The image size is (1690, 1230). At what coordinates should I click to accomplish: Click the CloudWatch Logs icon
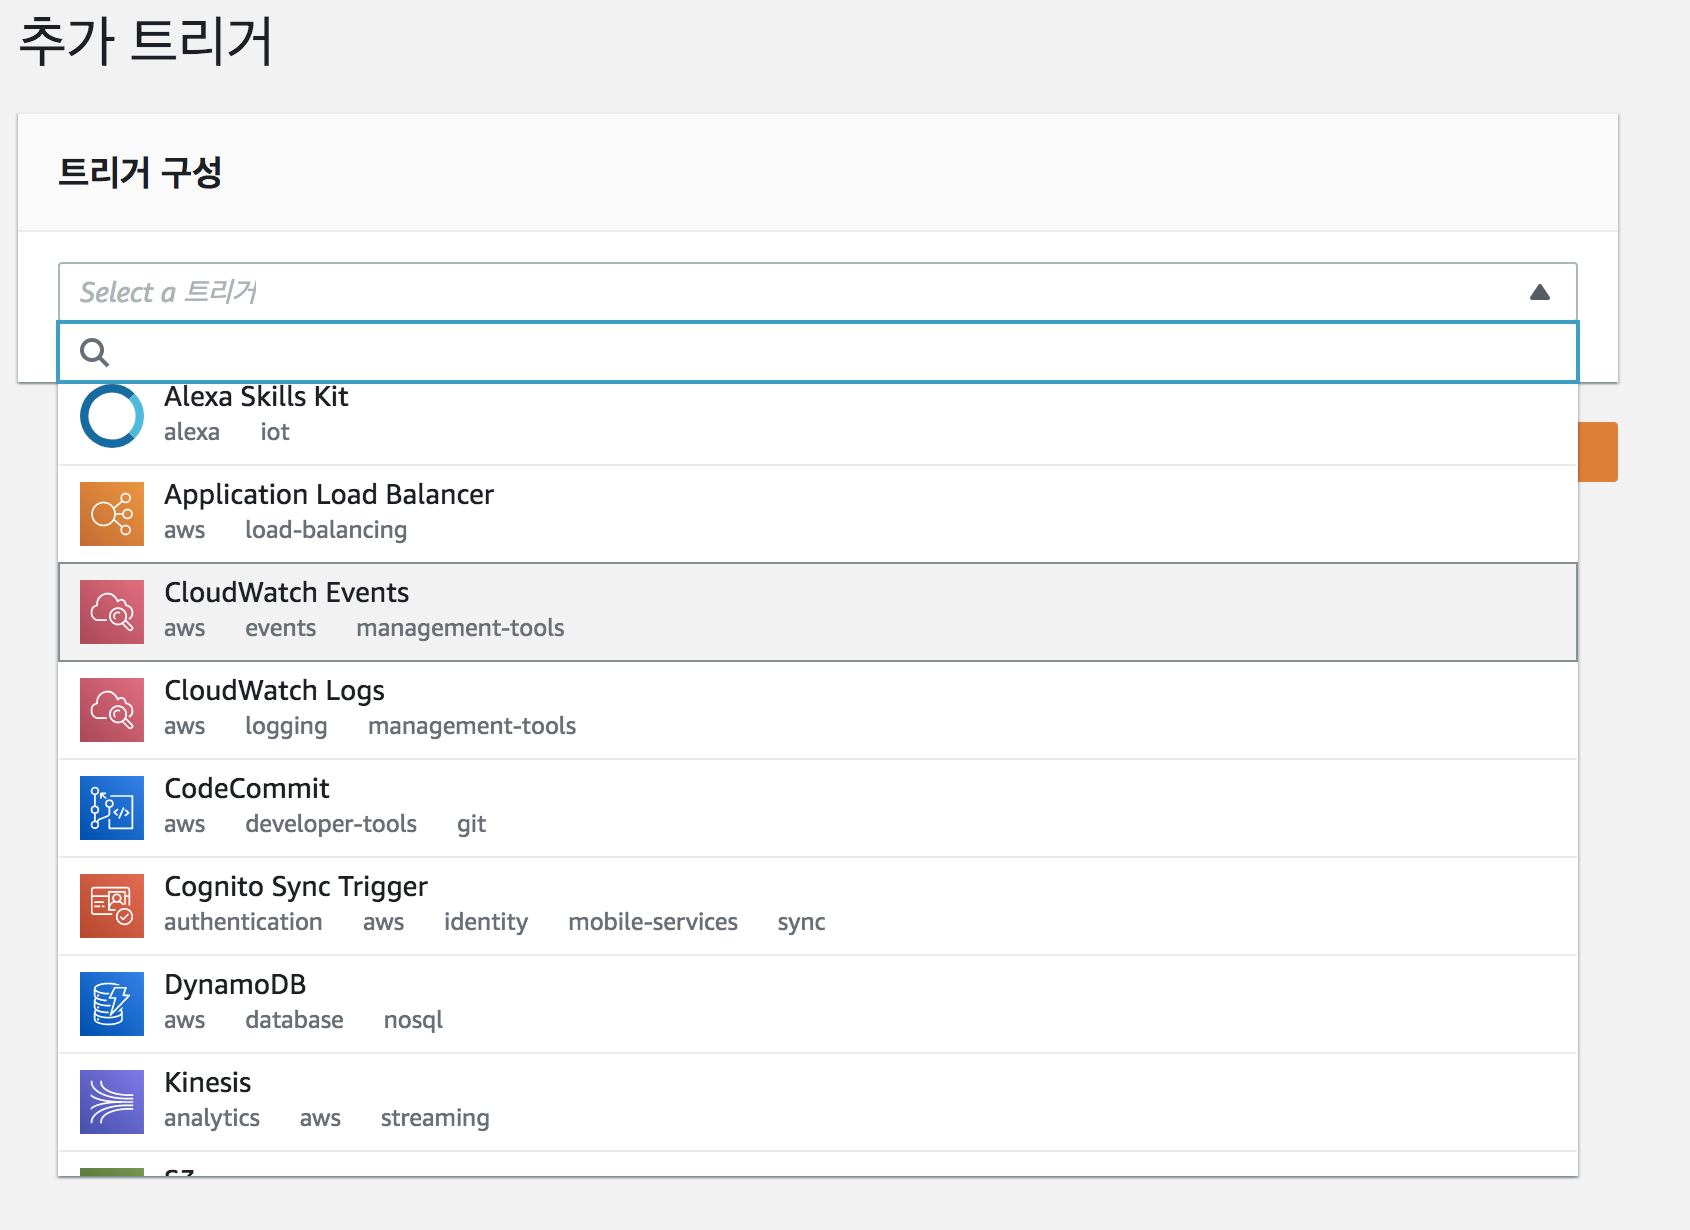click(112, 710)
